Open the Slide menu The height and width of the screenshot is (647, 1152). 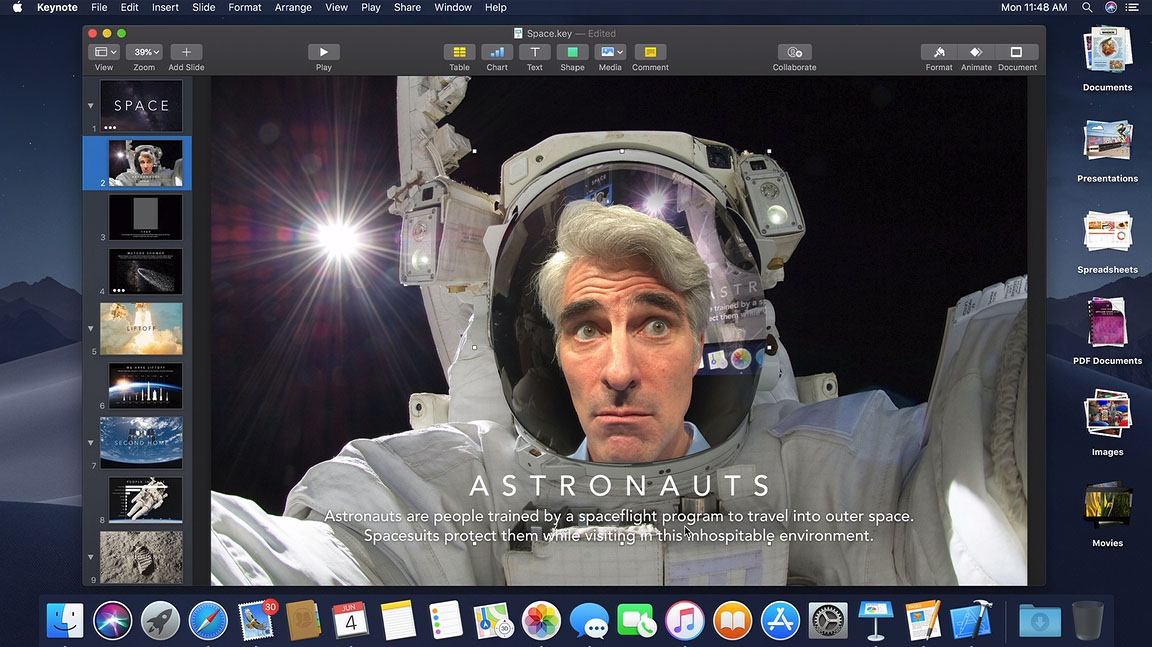(203, 7)
